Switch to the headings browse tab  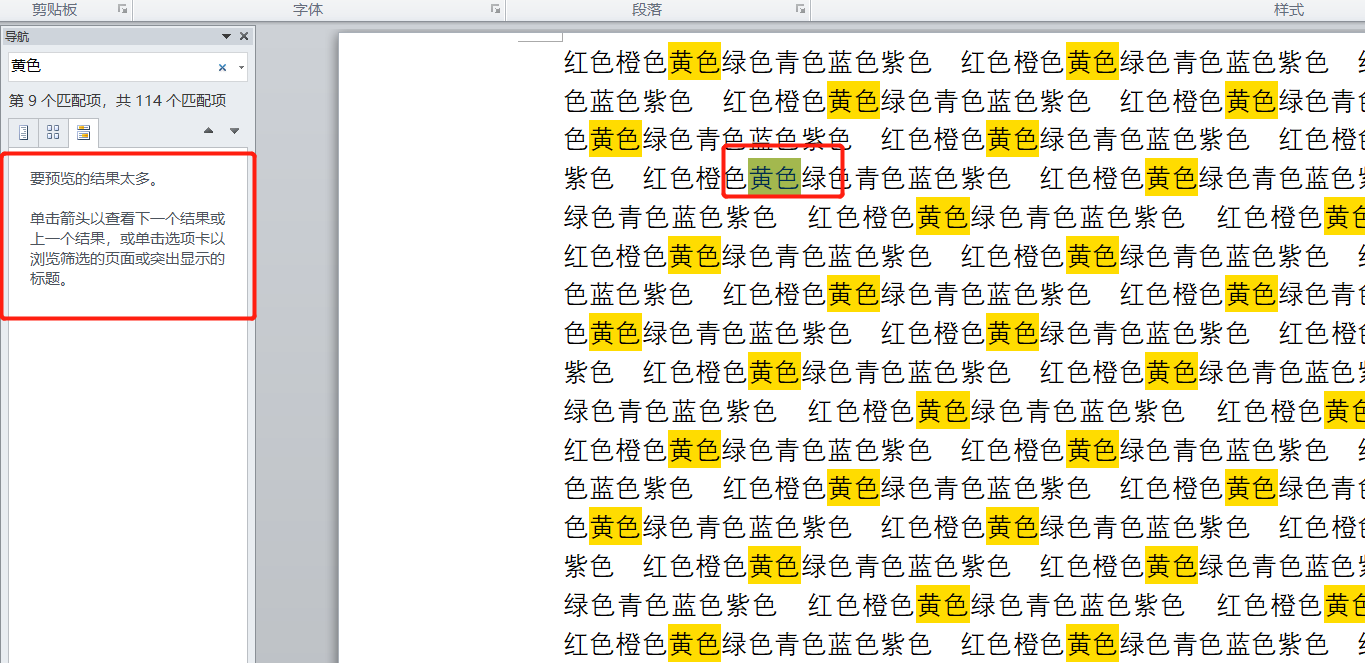point(24,132)
